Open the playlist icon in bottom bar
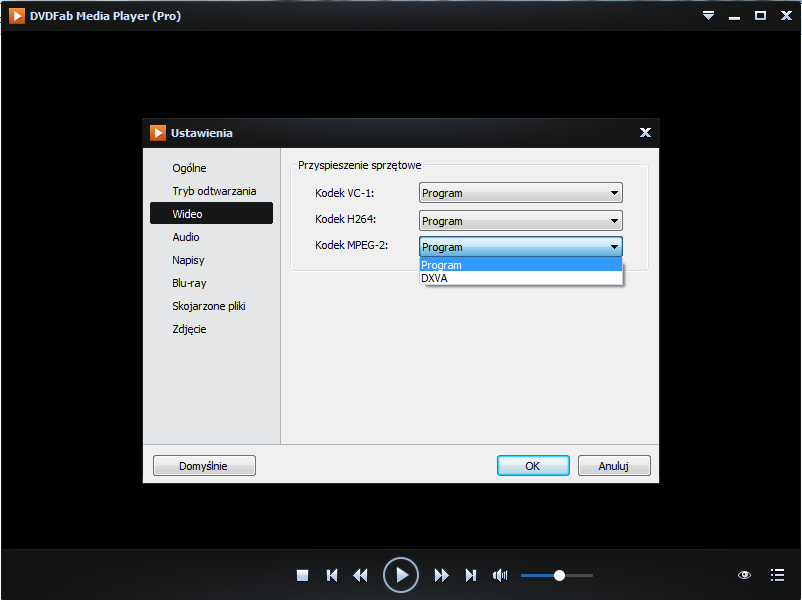 777,575
